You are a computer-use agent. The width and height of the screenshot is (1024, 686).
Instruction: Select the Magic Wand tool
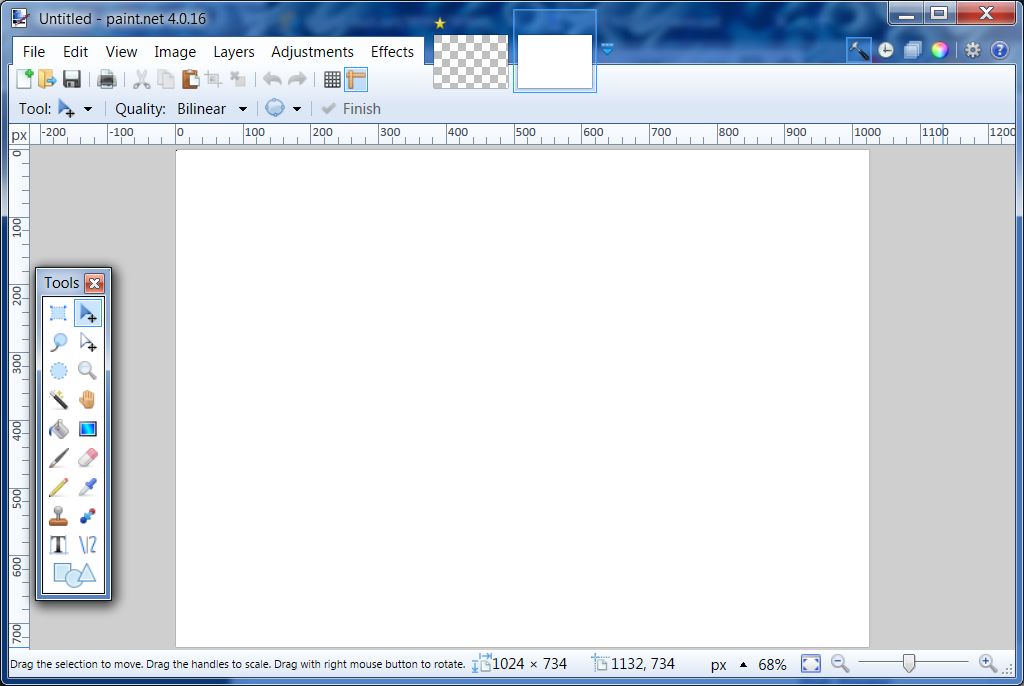tap(59, 399)
